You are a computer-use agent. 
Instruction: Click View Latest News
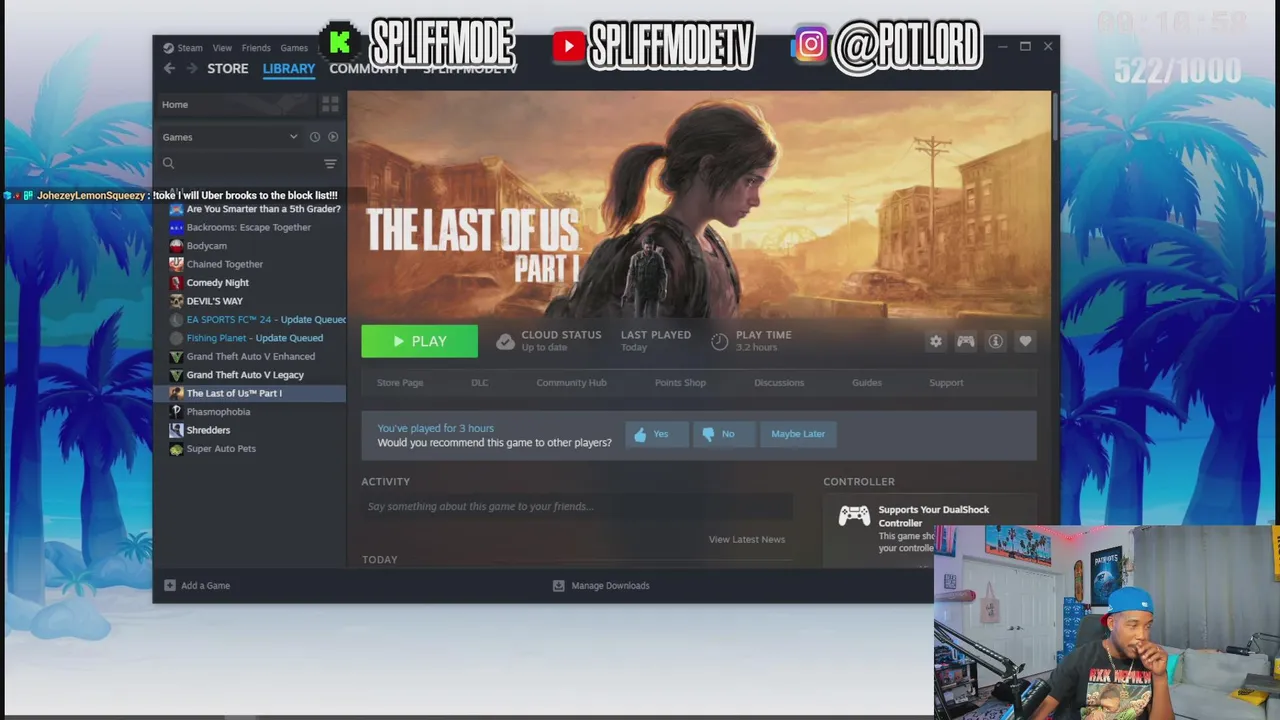coord(747,539)
